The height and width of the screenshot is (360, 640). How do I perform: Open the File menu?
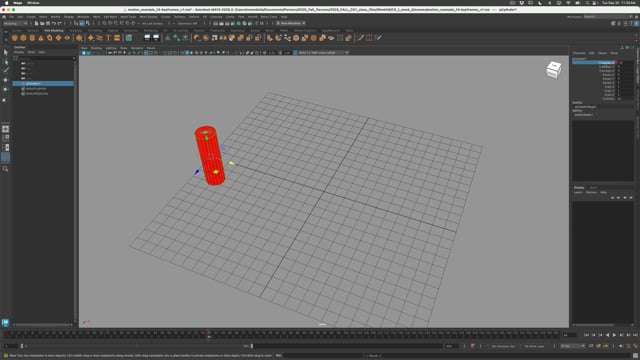(11, 17)
